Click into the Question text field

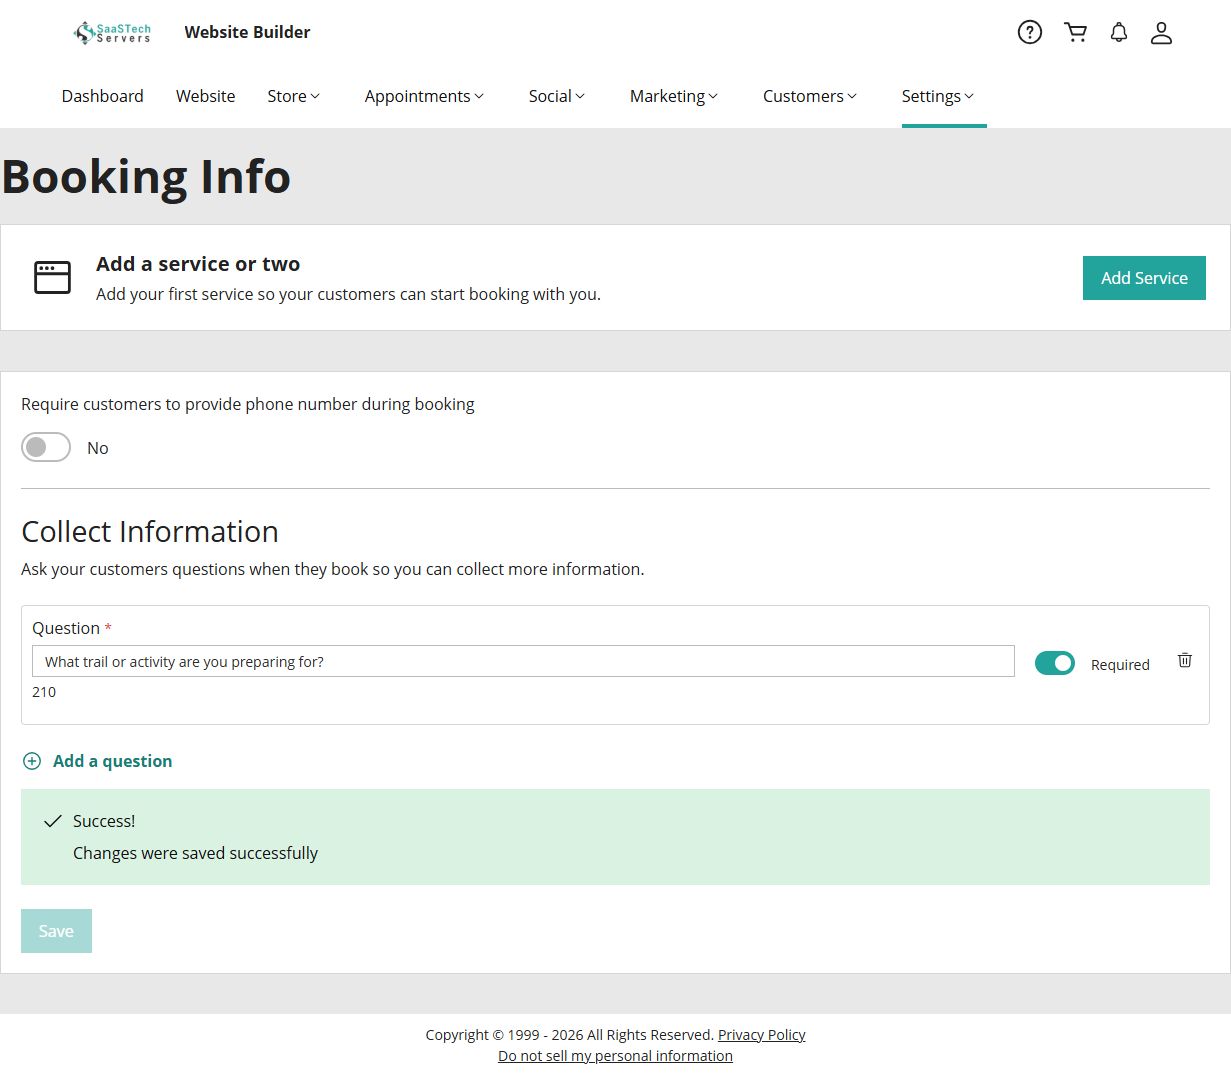[523, 661]
